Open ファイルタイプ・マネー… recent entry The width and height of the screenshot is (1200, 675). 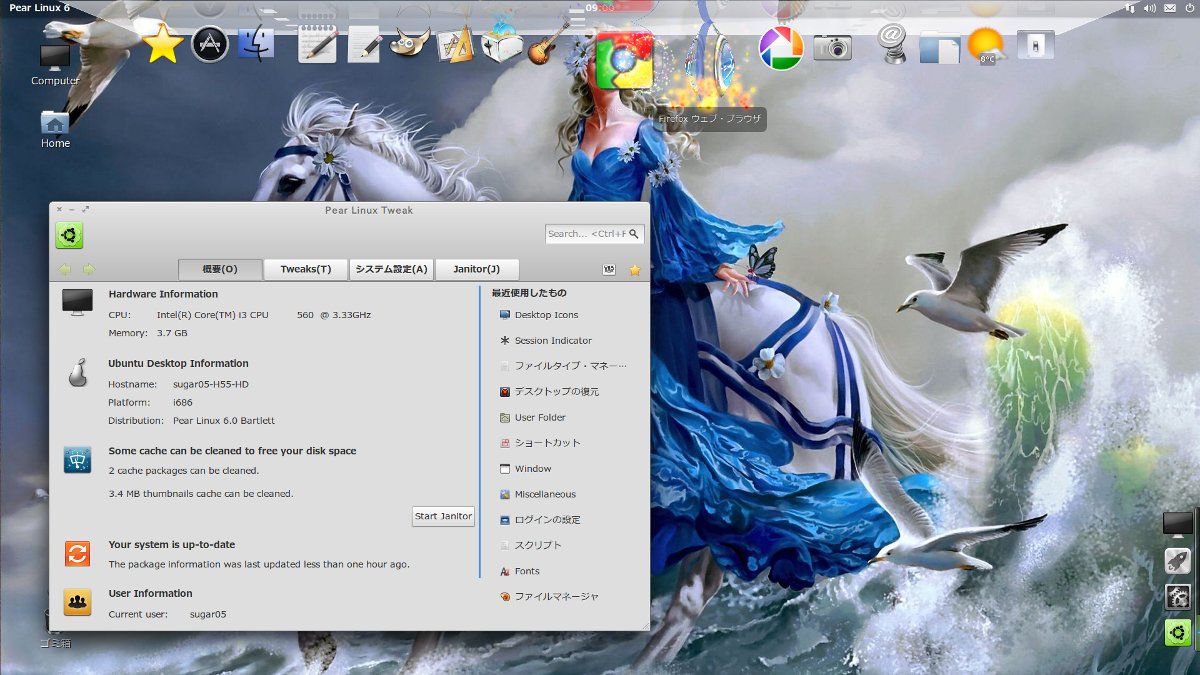tap(565, 366)
